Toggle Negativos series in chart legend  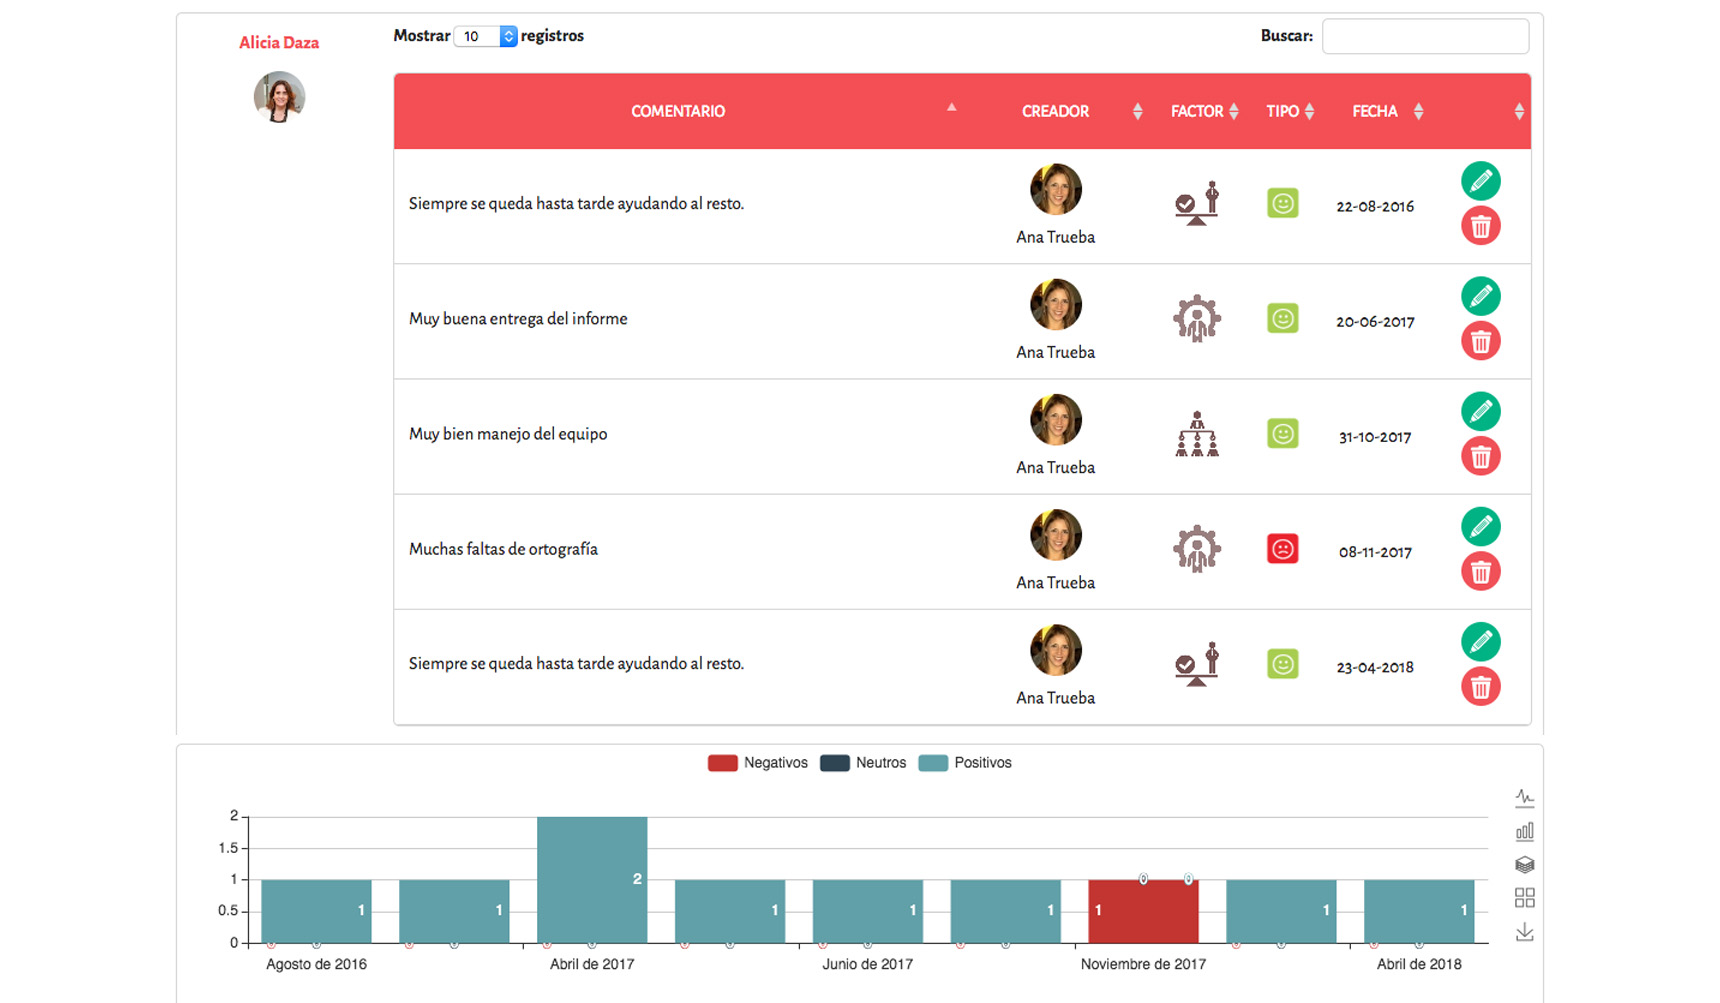click(757, 763)
